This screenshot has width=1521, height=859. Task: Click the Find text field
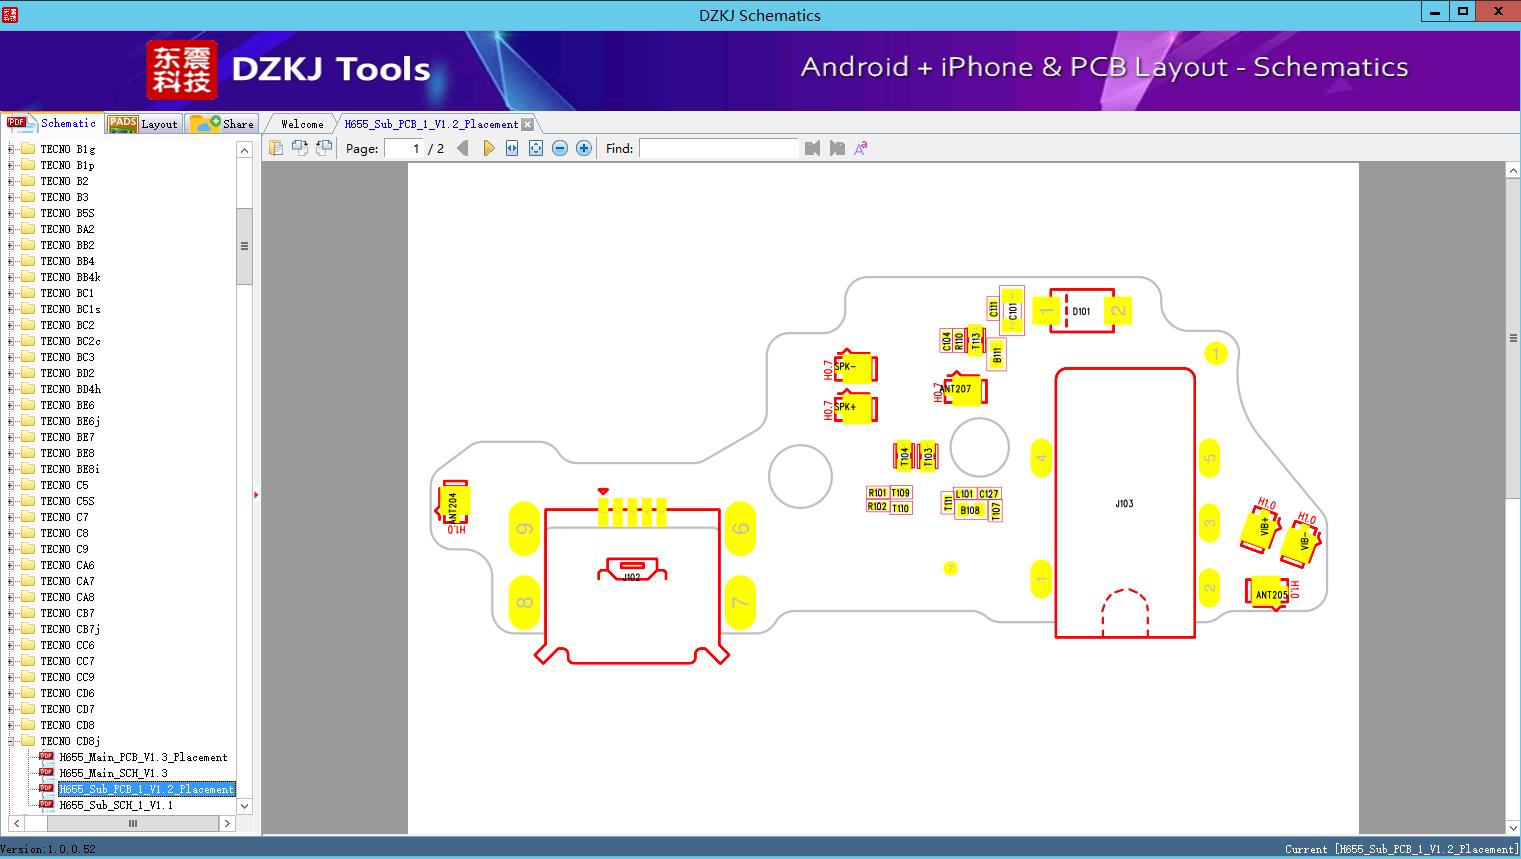[719, 148]
